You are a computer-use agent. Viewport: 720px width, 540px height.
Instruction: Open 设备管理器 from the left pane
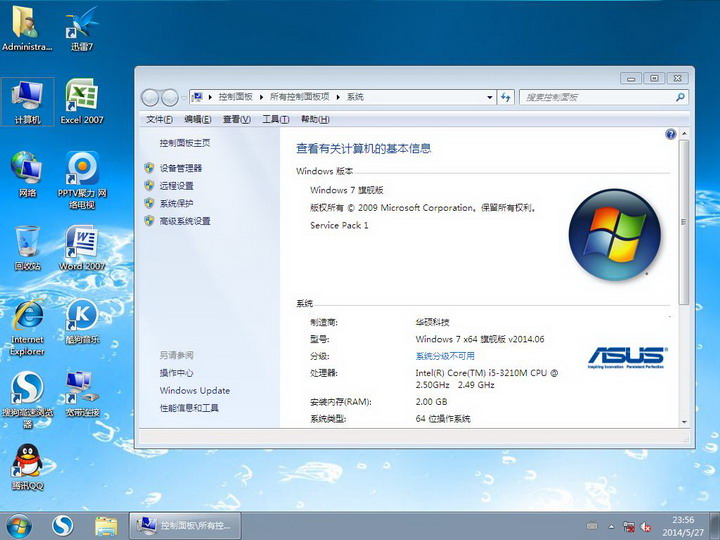tap(180, 168)
